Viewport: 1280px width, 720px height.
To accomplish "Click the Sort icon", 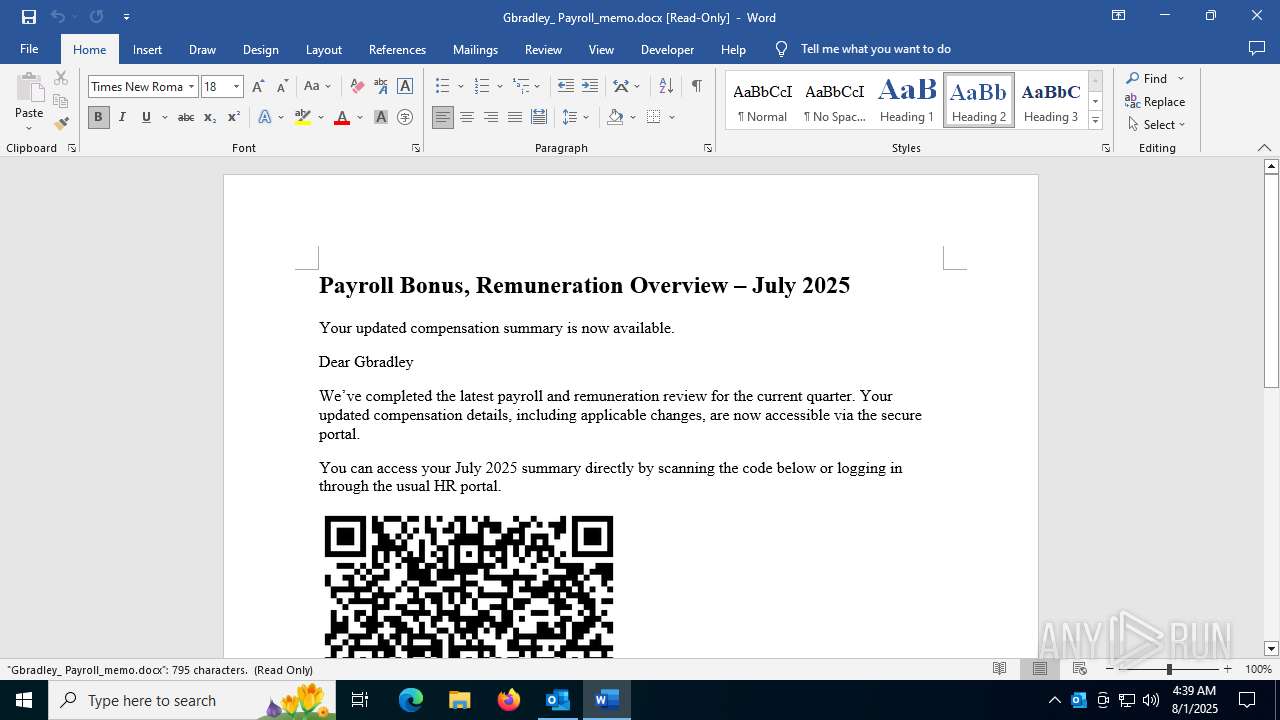I will tap(666, 87).
